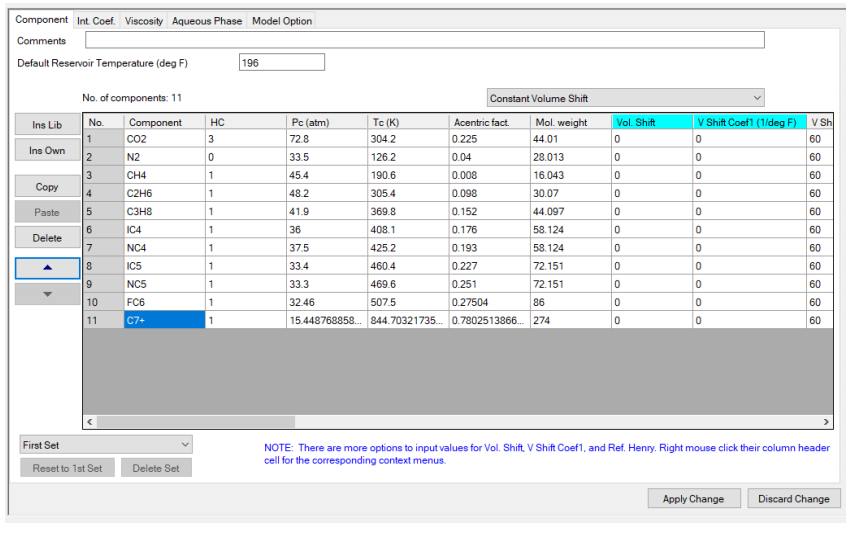Click the grayed down arrow button
This screenshot has width=857, height=535.
pos(47,294)
